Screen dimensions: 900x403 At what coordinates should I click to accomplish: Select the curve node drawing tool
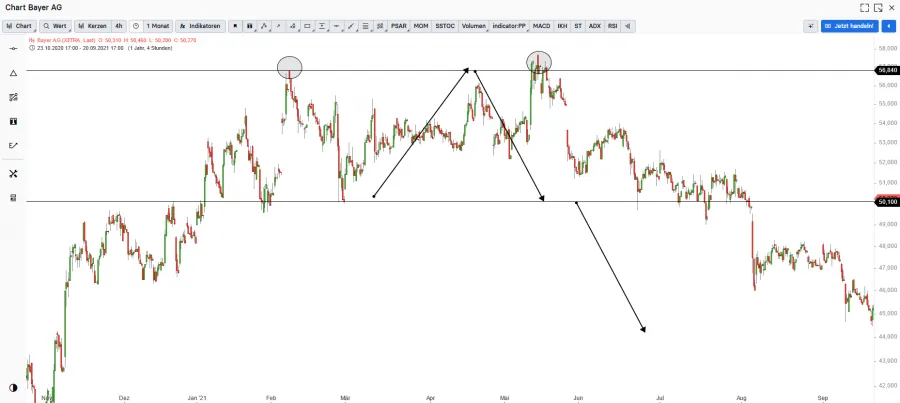[293, 26]
